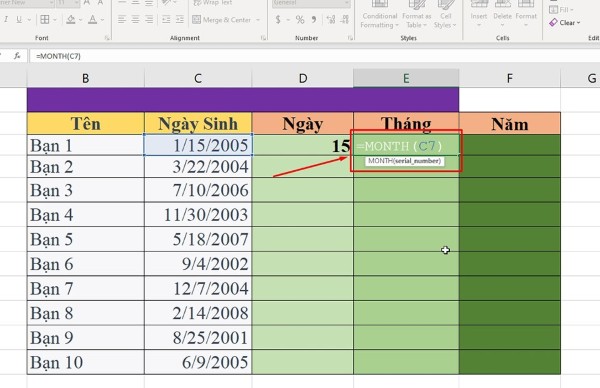The width and height of the screenshot is (600, 388).
Task: Select cell with date 8/25/2001
Action: point(198,337)
